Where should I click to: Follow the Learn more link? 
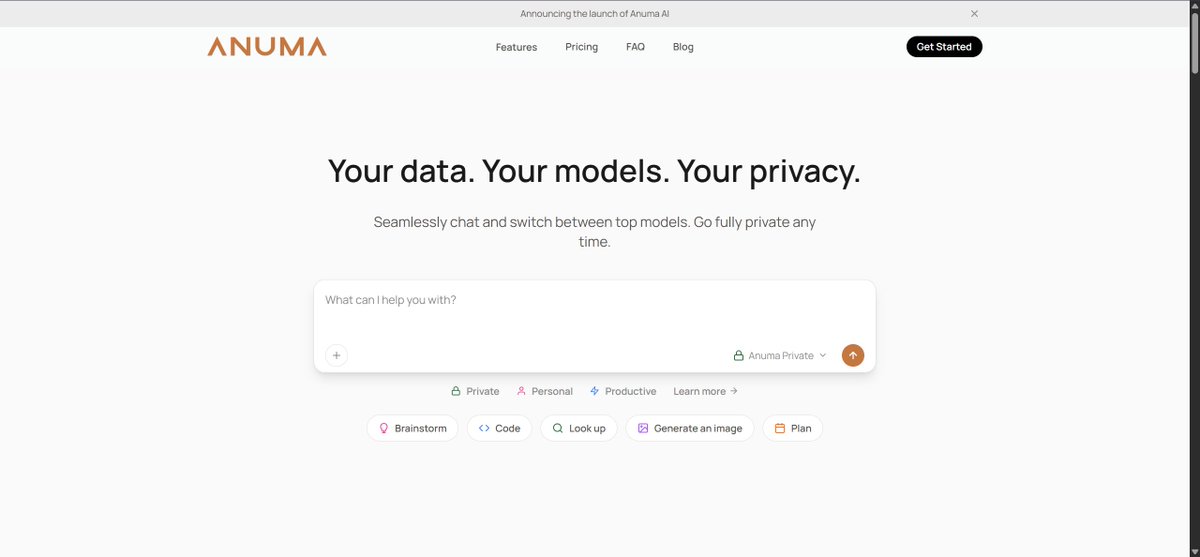[705, 391]
